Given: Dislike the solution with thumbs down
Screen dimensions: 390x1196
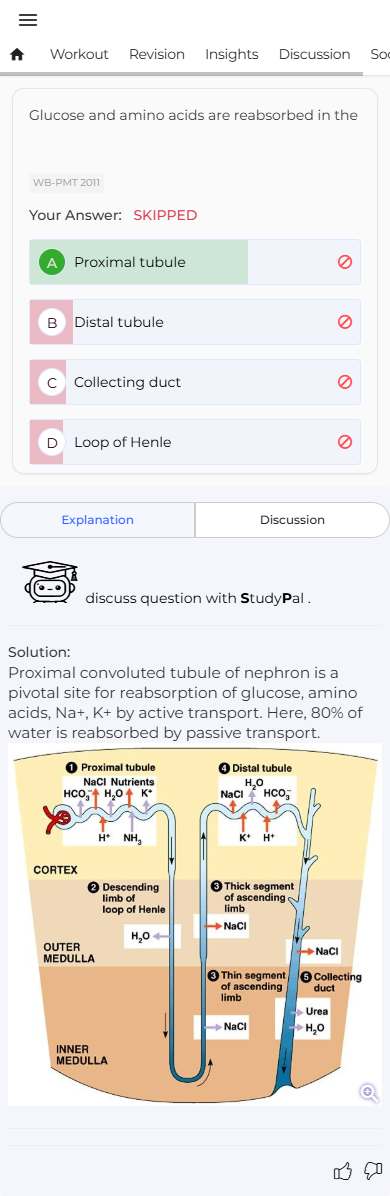Looking at the screenshot, I should tap(372, 1171).
